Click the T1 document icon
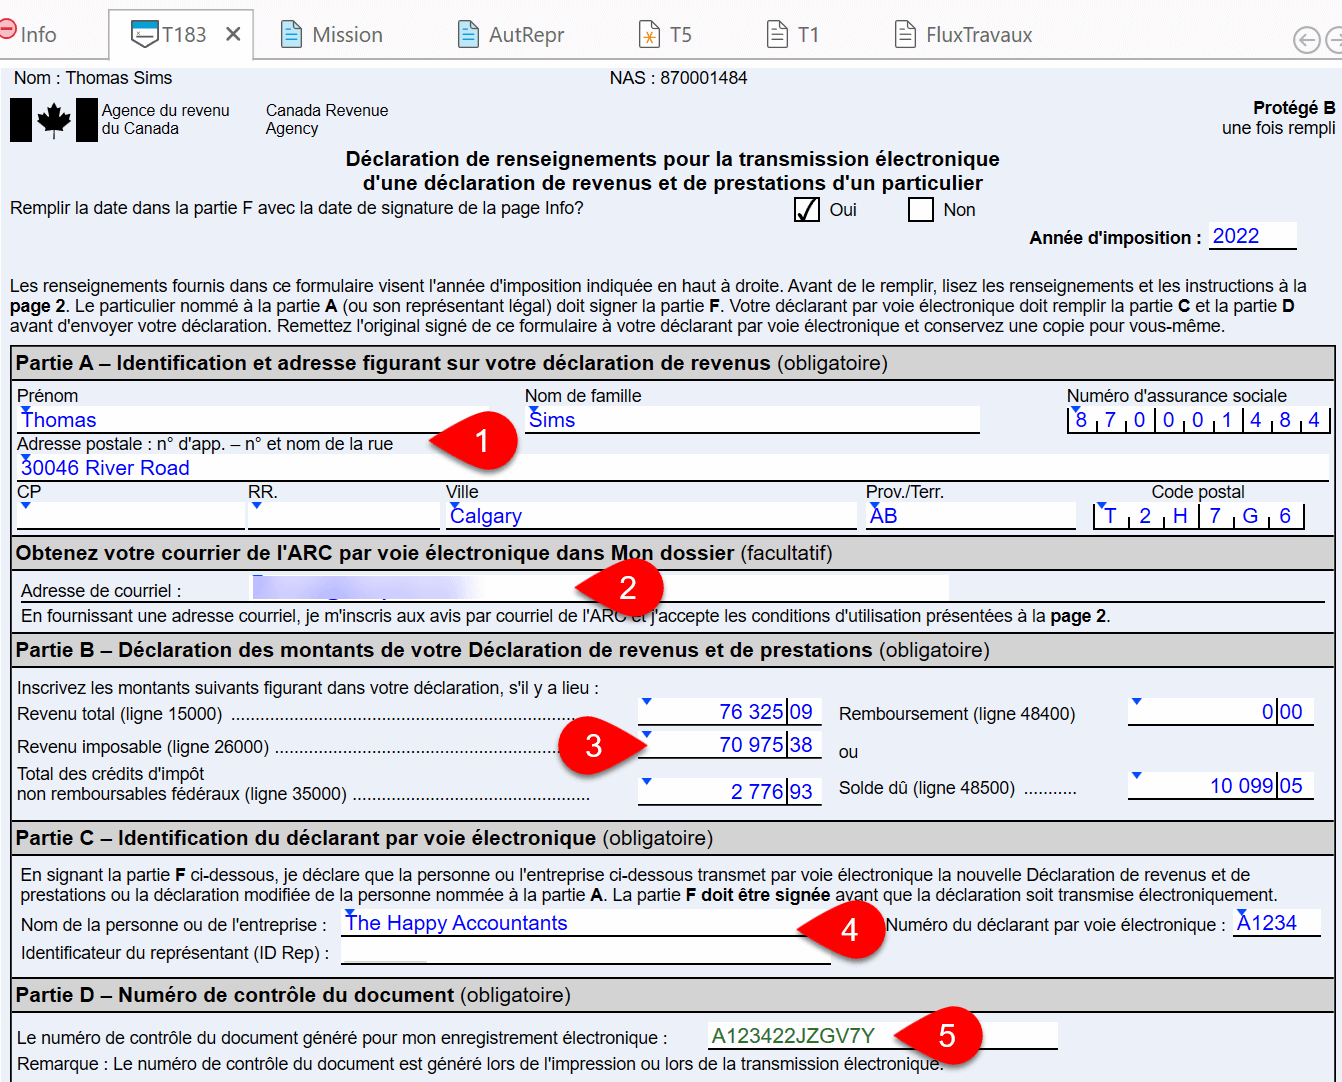The height and width of the screenshot is (1082, 1342). click(x=777, y=34)
